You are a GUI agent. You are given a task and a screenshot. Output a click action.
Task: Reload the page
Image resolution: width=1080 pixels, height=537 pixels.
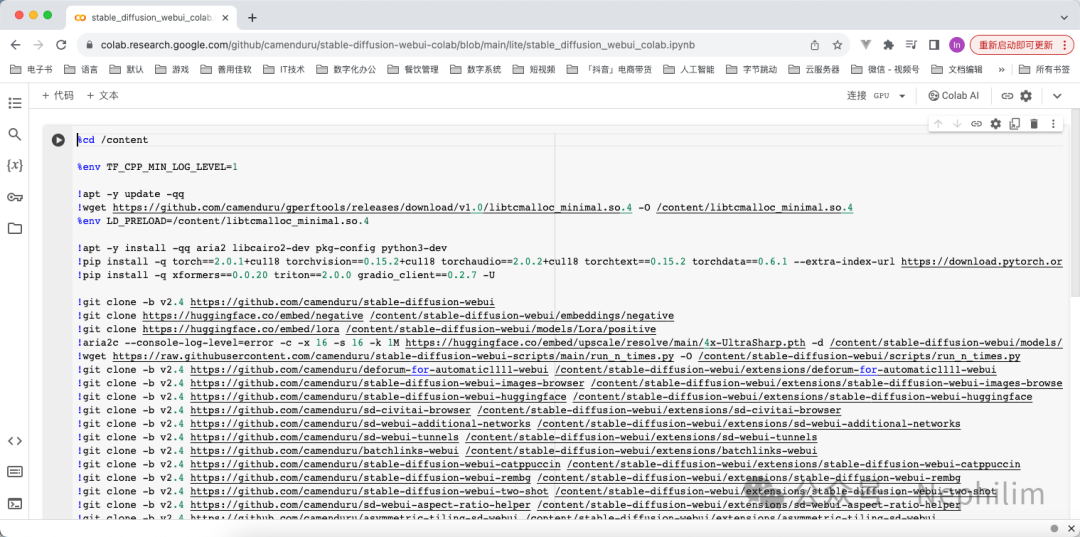coord(61,45)
